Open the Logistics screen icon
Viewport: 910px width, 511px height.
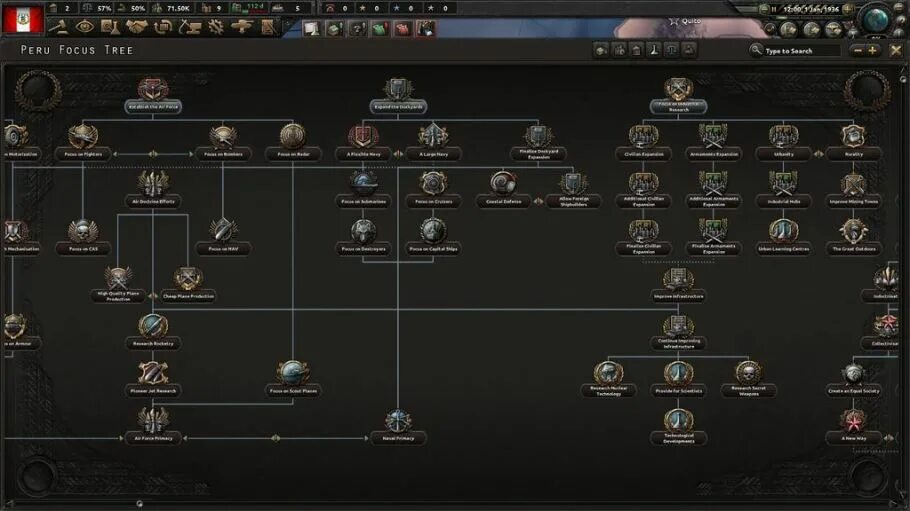coord(268,26)
